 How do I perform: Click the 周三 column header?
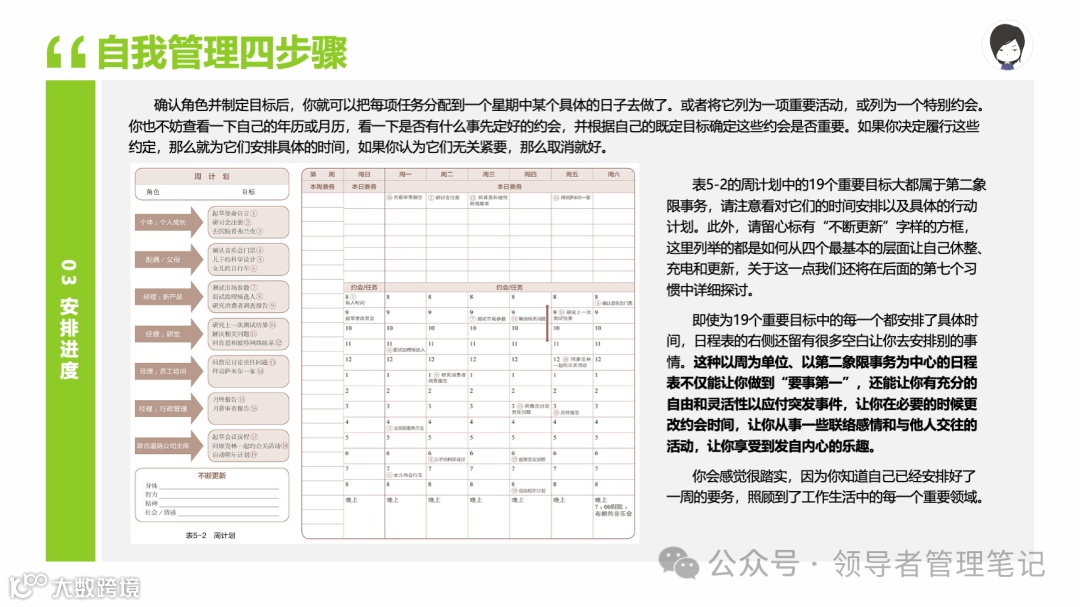[488, 175]
